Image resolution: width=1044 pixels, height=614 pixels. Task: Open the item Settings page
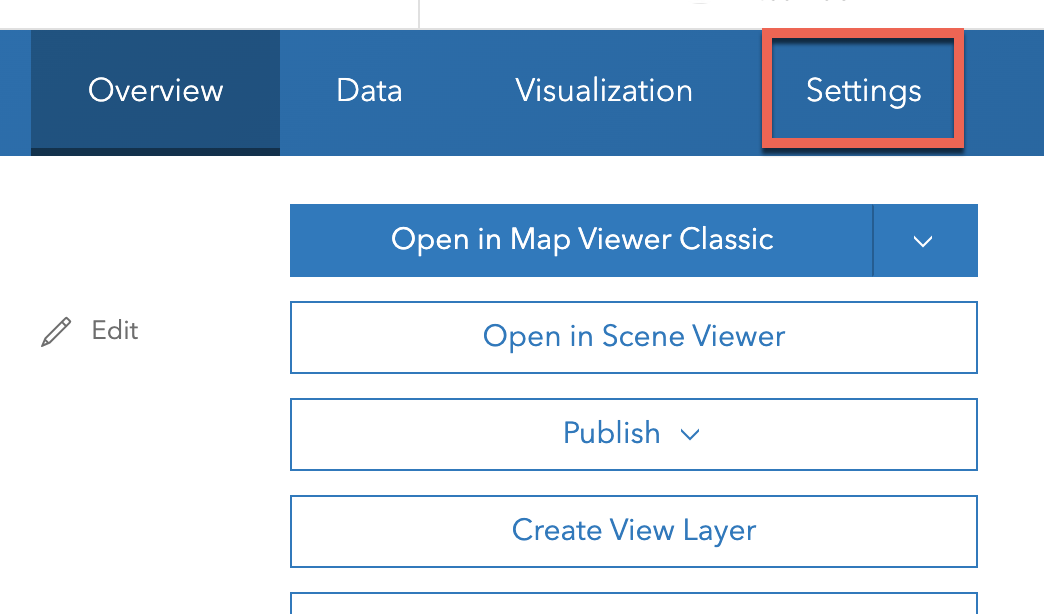(x=863, y=91)
